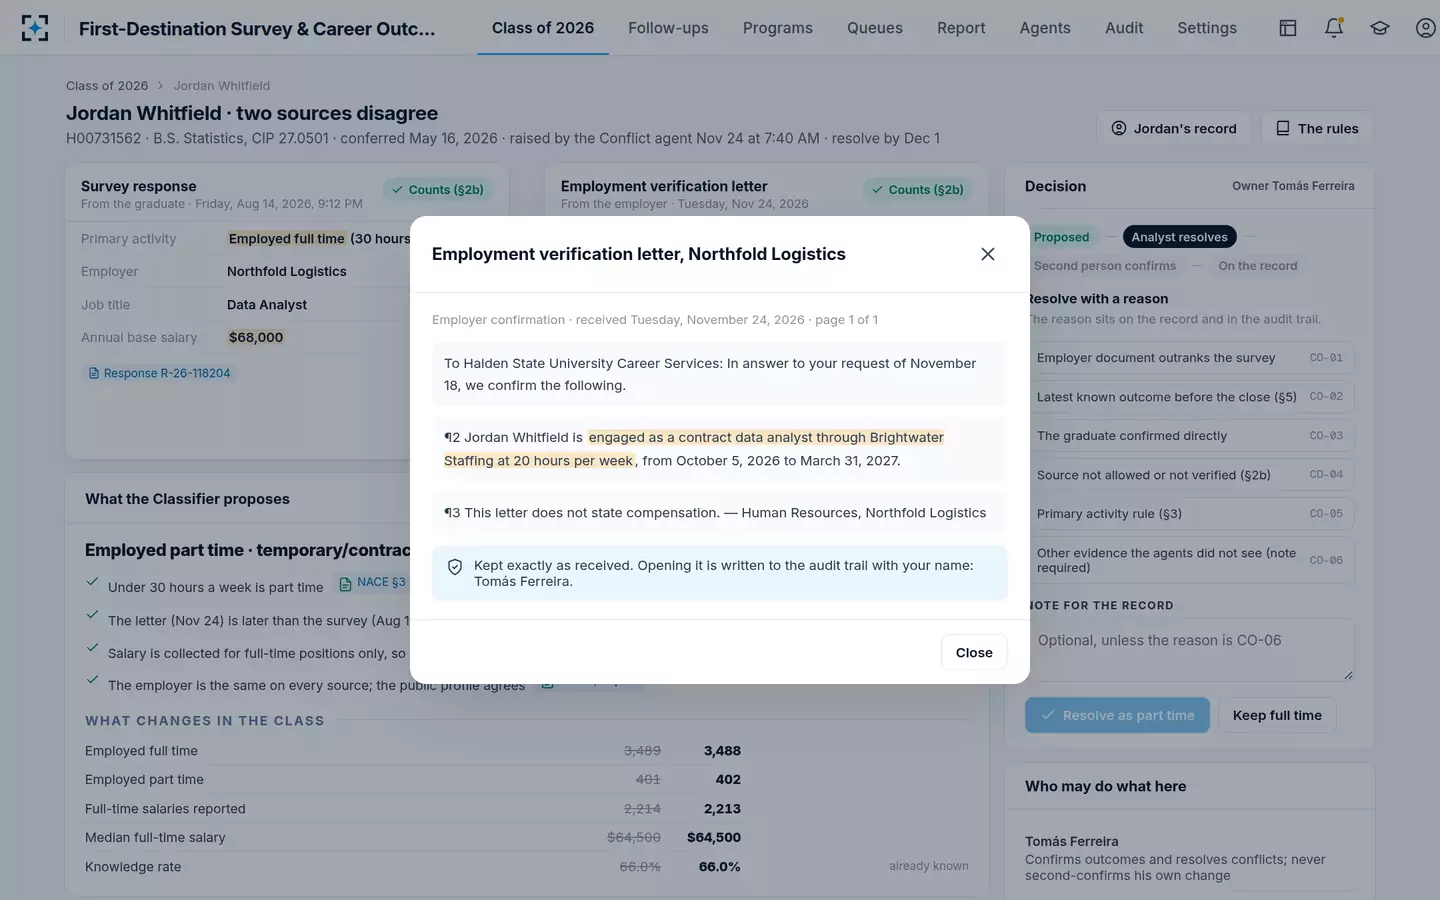This screenshot has height=900, width=1440.
Task: Click the note for the record text area
Action: (1190, 650)
